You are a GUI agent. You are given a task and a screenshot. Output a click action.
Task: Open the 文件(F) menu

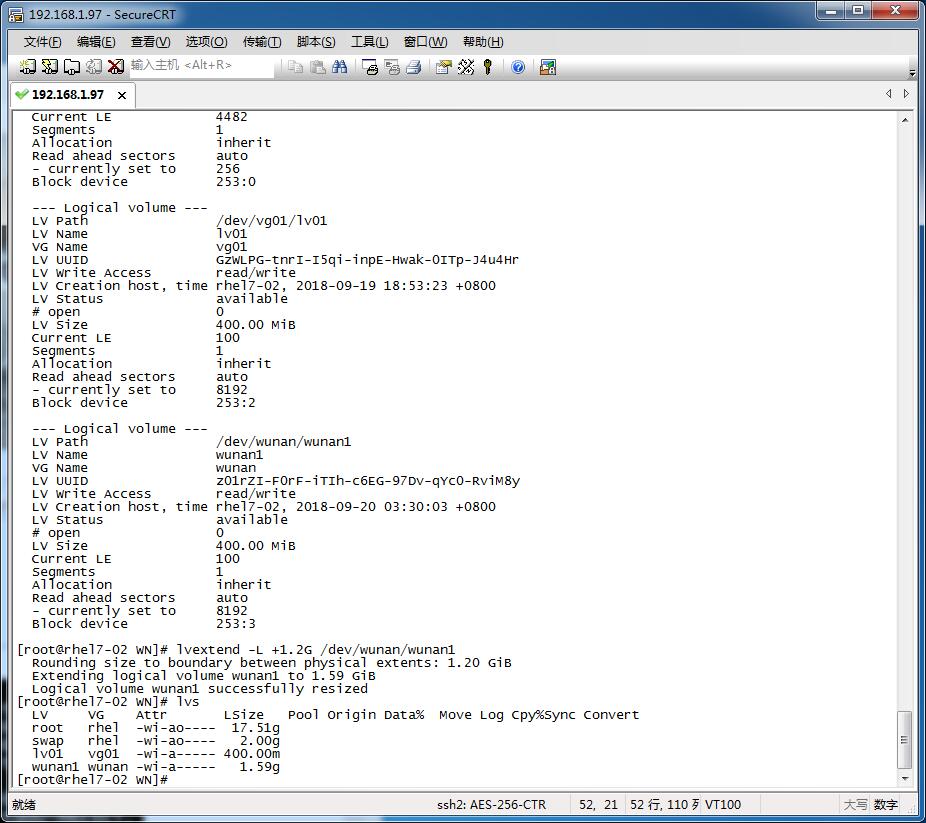[x=43, y=42]
